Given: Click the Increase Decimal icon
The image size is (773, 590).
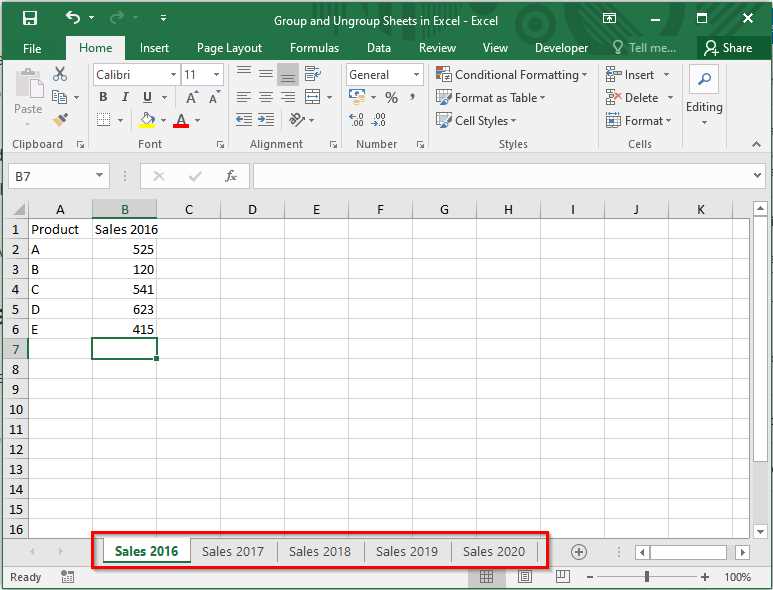Looking at the screenshot, I should click(x=356, y=120).
